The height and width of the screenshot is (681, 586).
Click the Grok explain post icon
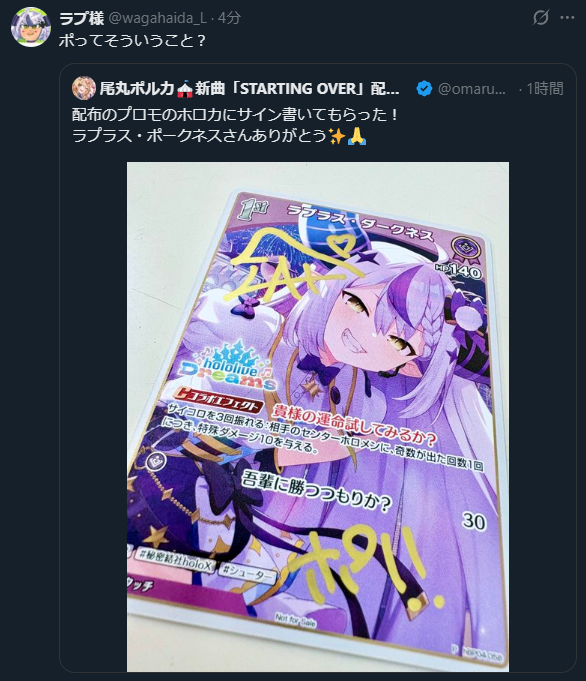point(541,18)
